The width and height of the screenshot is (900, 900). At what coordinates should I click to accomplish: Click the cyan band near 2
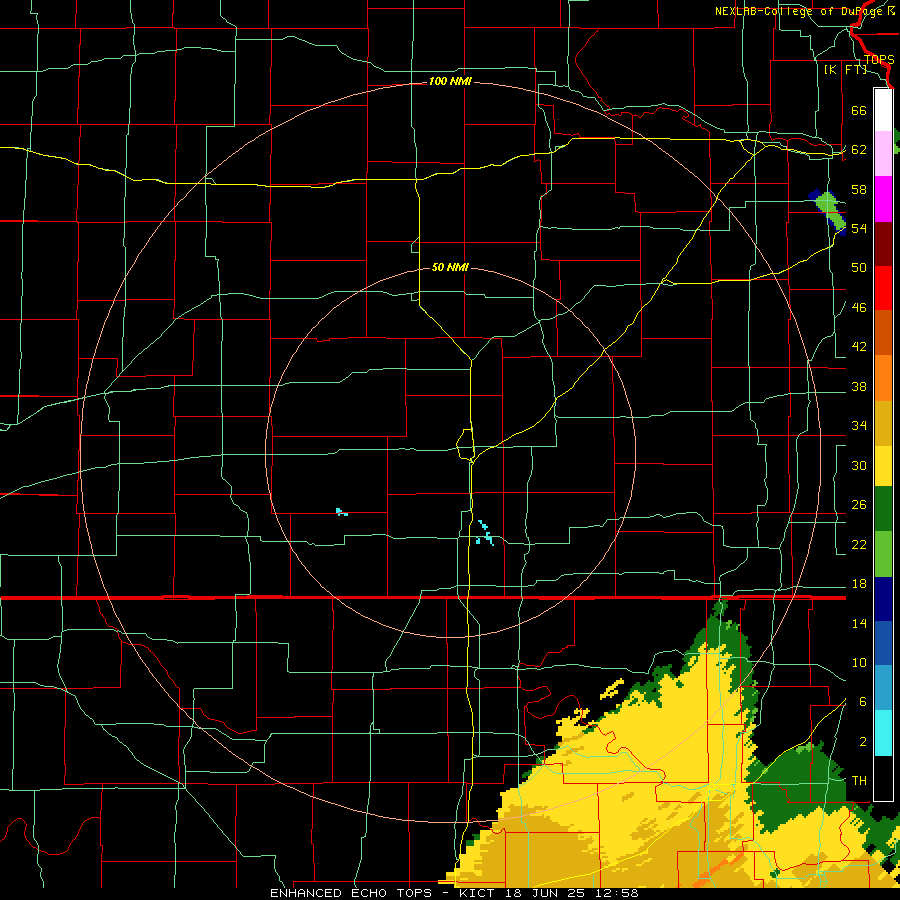pos(883,733)
